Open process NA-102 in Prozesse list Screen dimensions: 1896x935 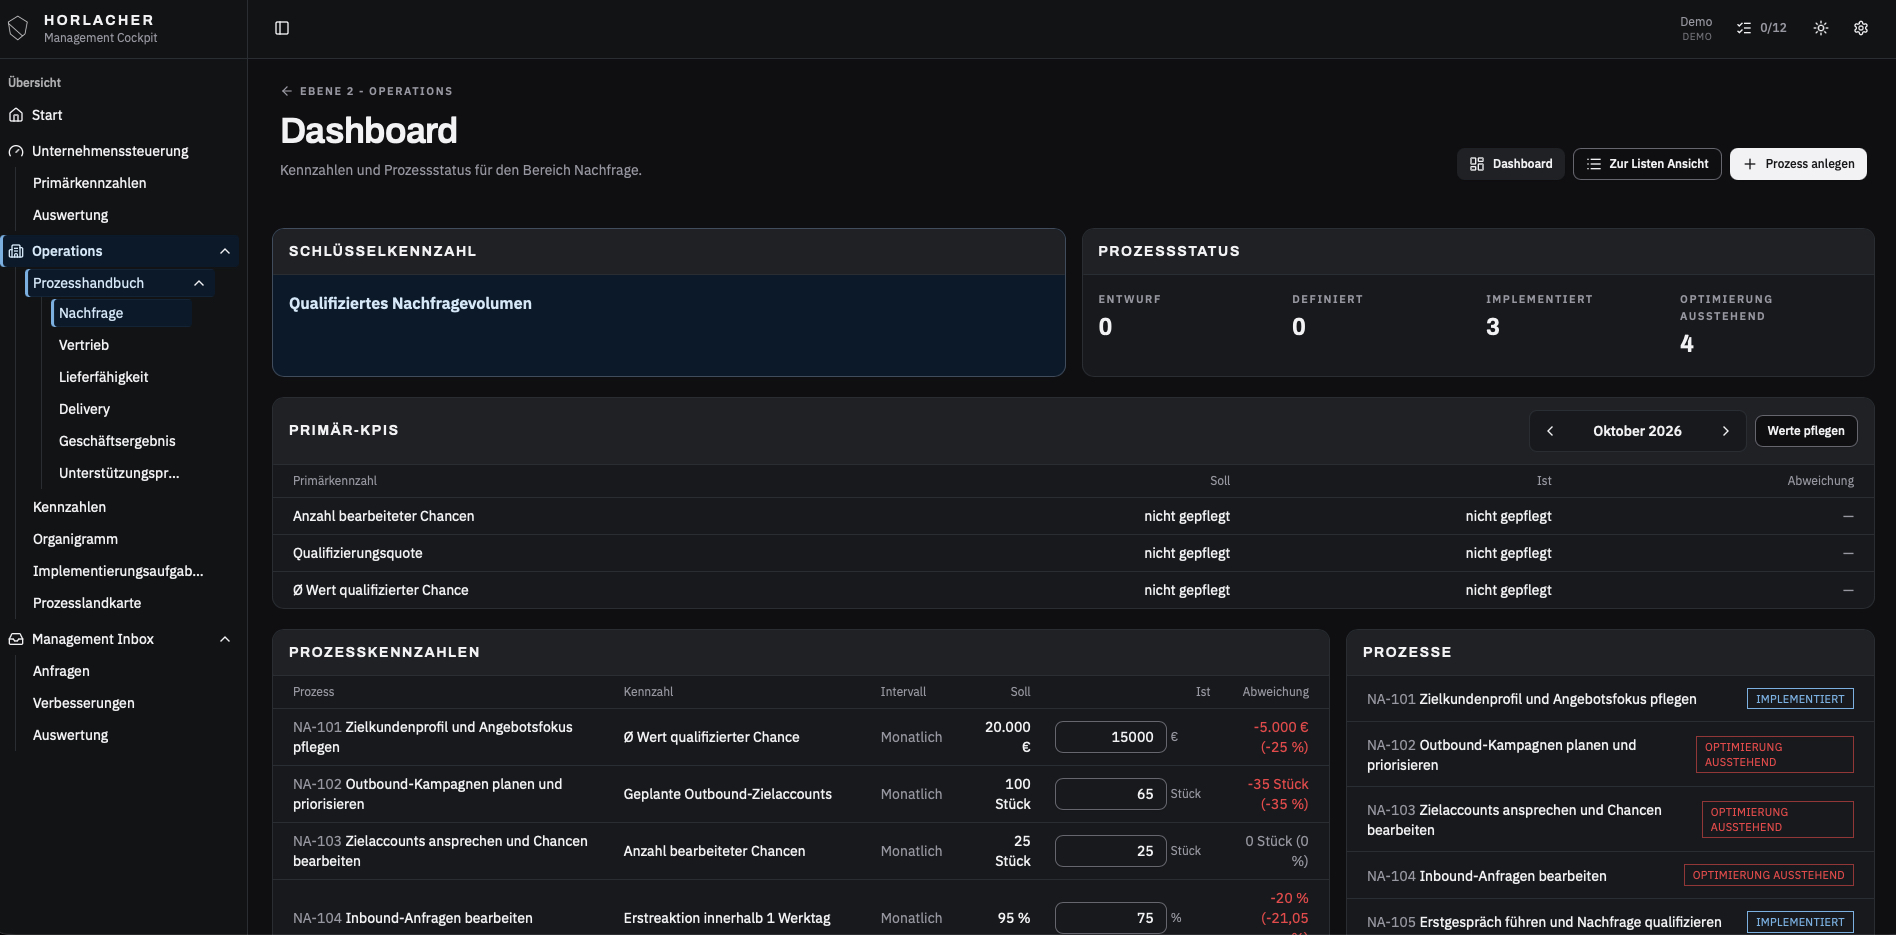coord(1501,755)
